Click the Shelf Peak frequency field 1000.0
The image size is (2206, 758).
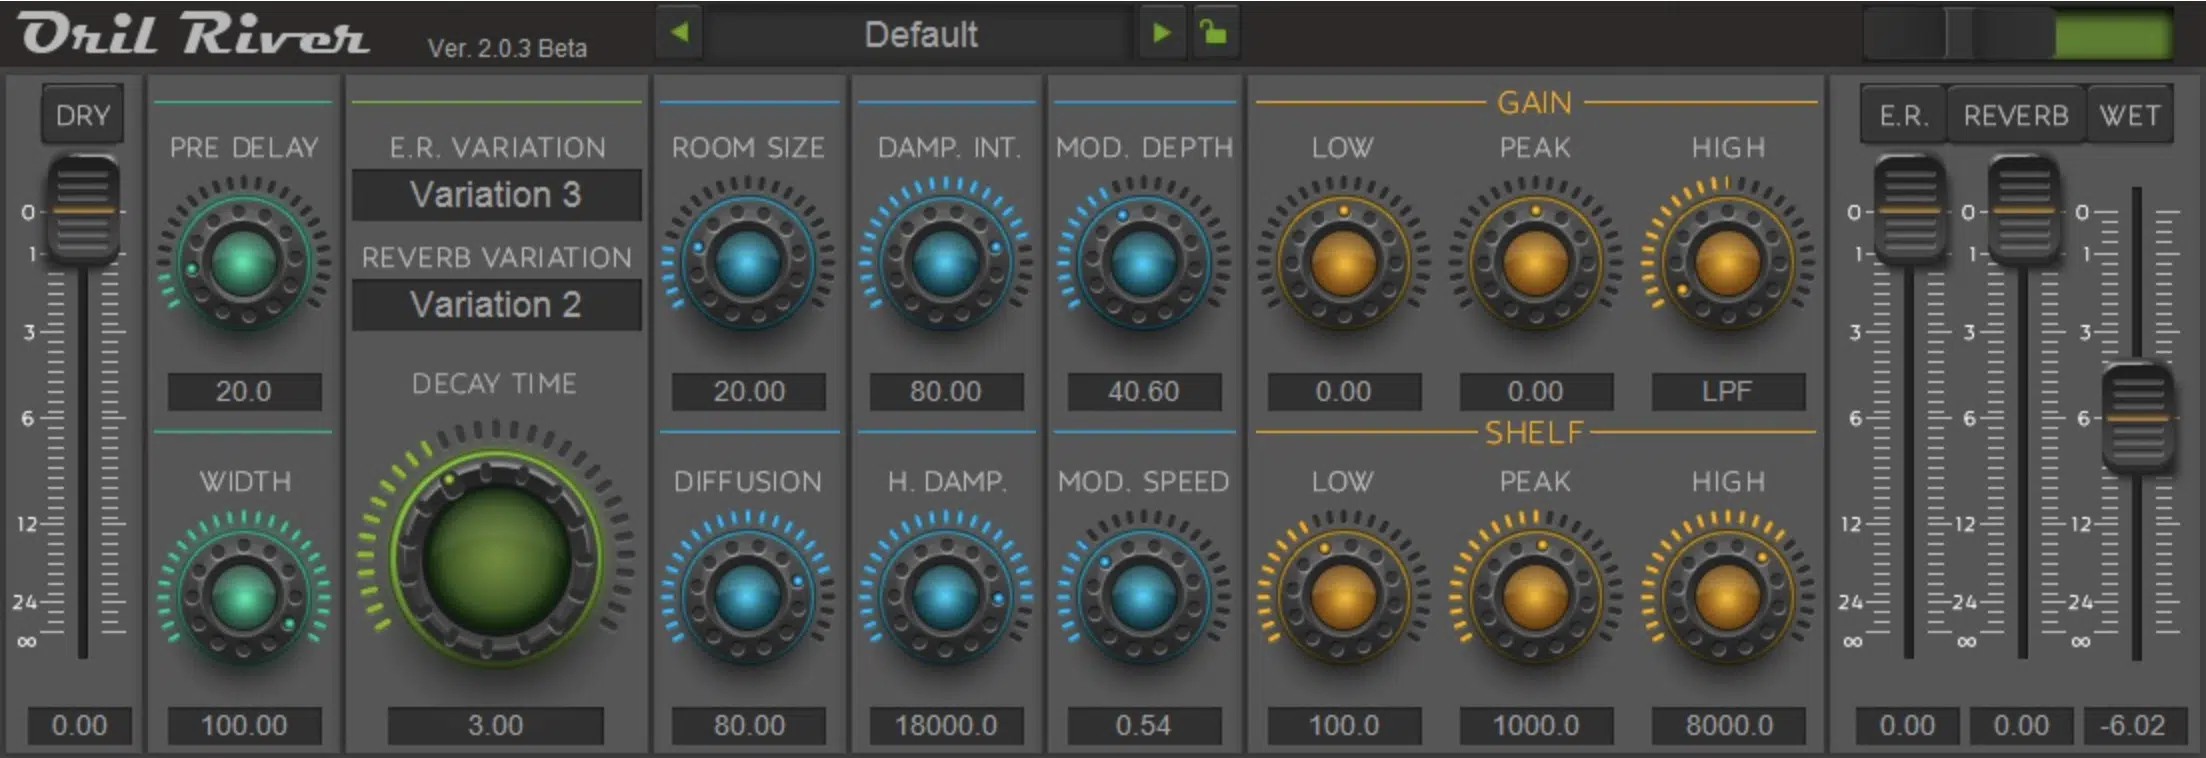tap(1536, 725)
